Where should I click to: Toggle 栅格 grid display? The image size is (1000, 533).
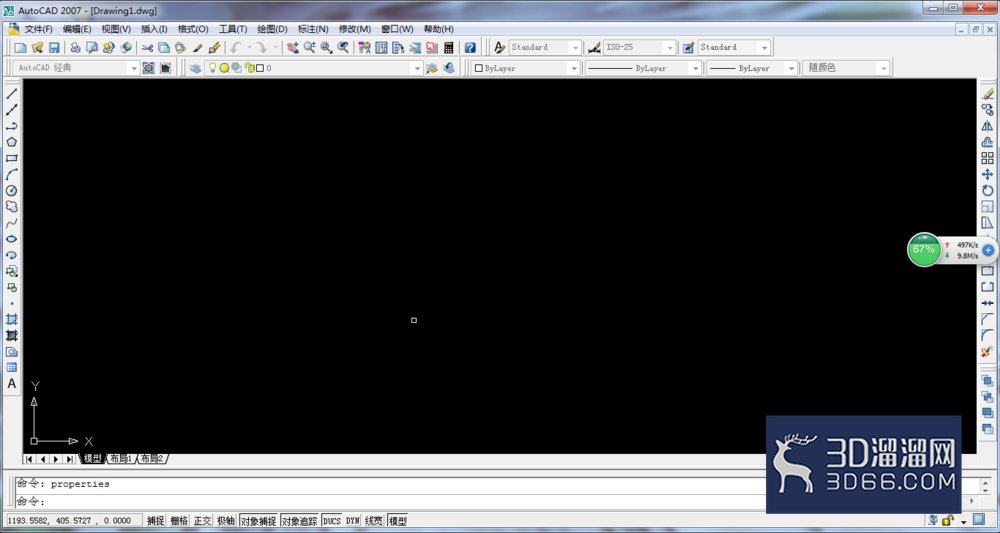coord(179,521)
